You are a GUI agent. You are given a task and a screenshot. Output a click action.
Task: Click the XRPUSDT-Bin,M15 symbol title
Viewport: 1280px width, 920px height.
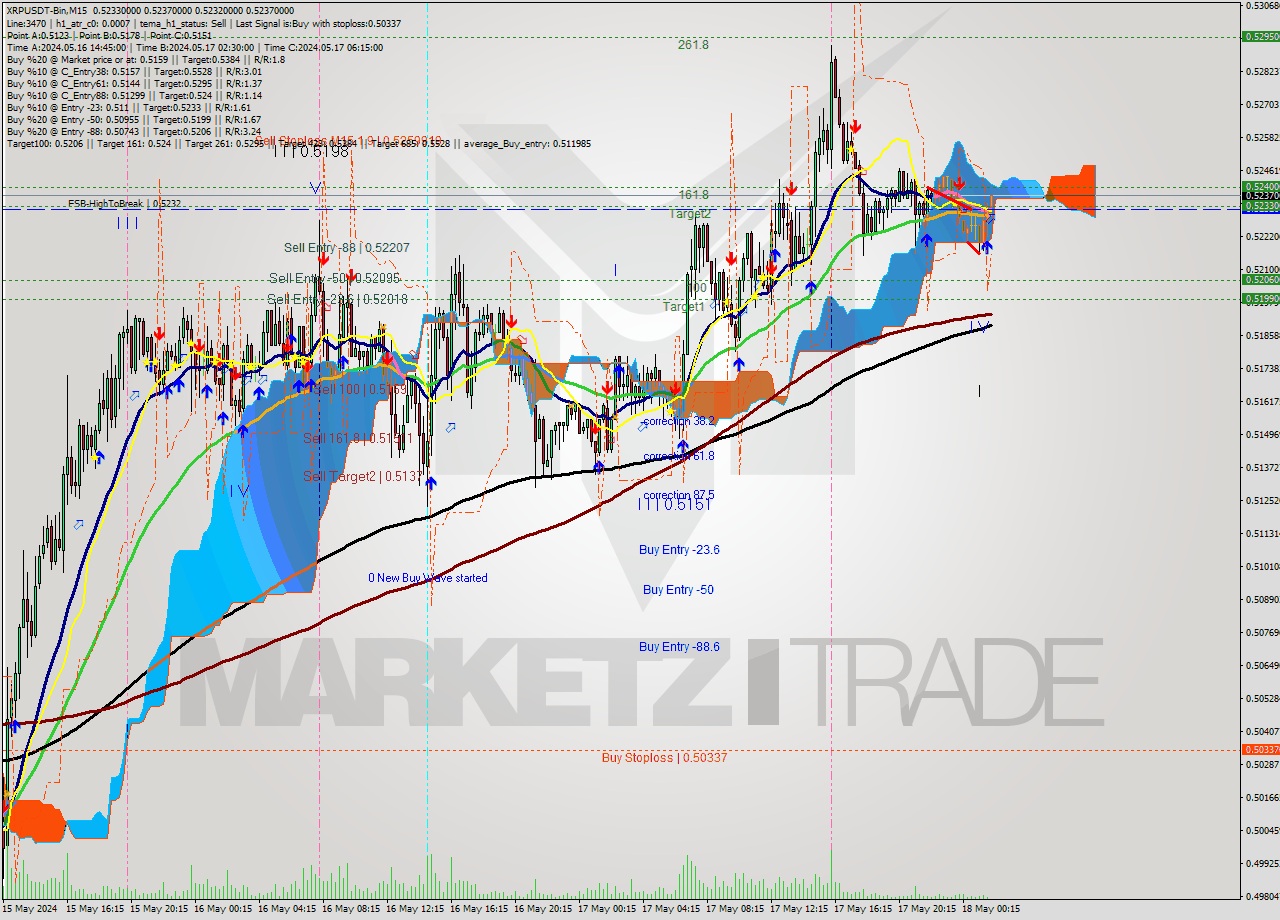tap(46, 10)
